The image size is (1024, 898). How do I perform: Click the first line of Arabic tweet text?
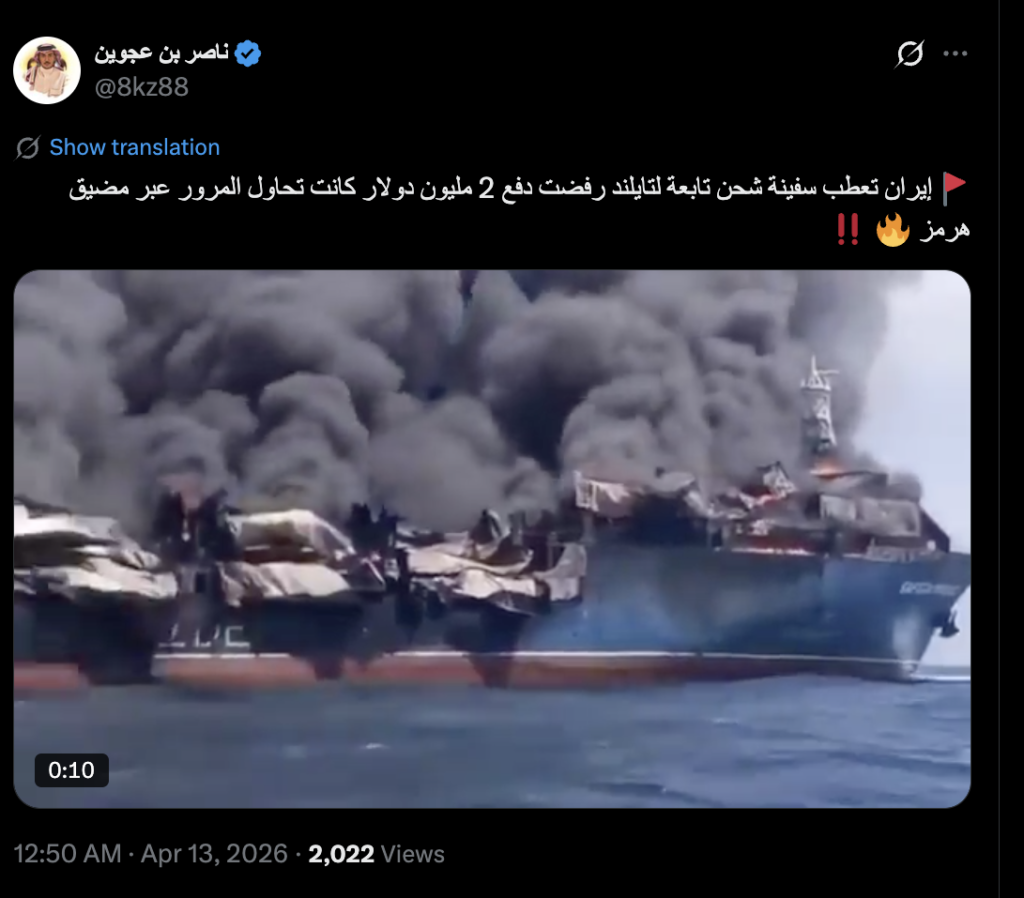500,188
